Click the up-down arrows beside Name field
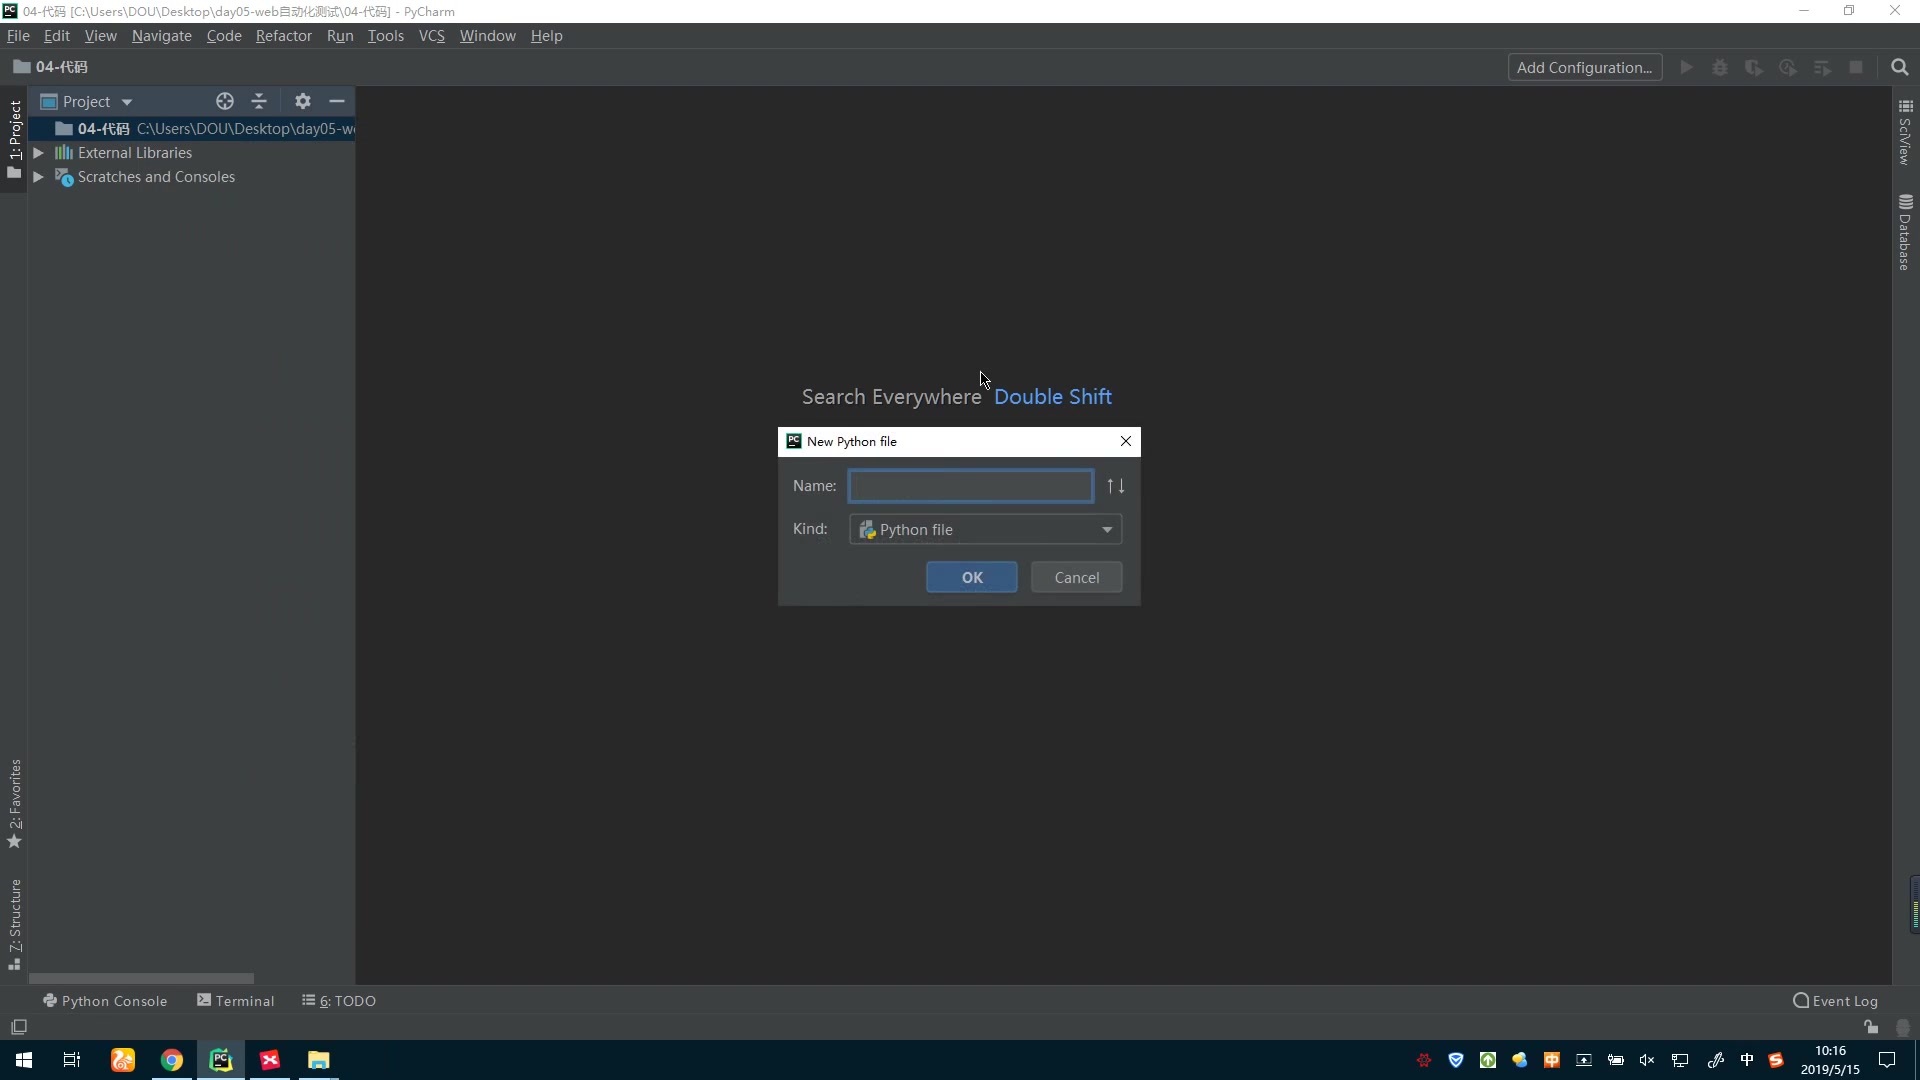This screenshot has width=1920, height=1080. (x=1116, y=486)
